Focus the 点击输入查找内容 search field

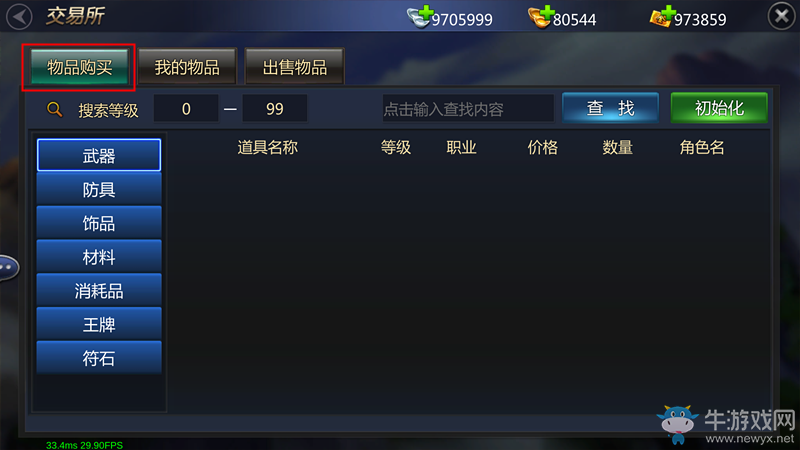(468, 108)
